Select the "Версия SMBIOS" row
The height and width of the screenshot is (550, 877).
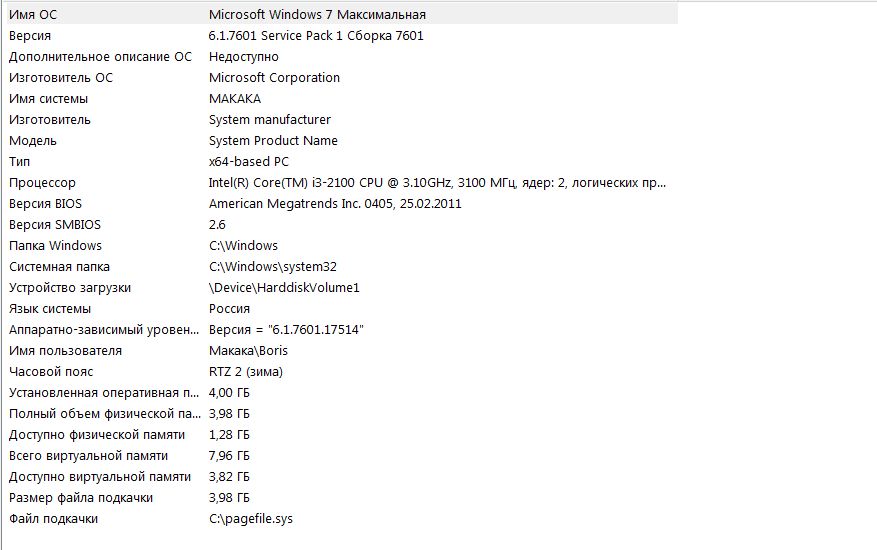pos(55,225)
